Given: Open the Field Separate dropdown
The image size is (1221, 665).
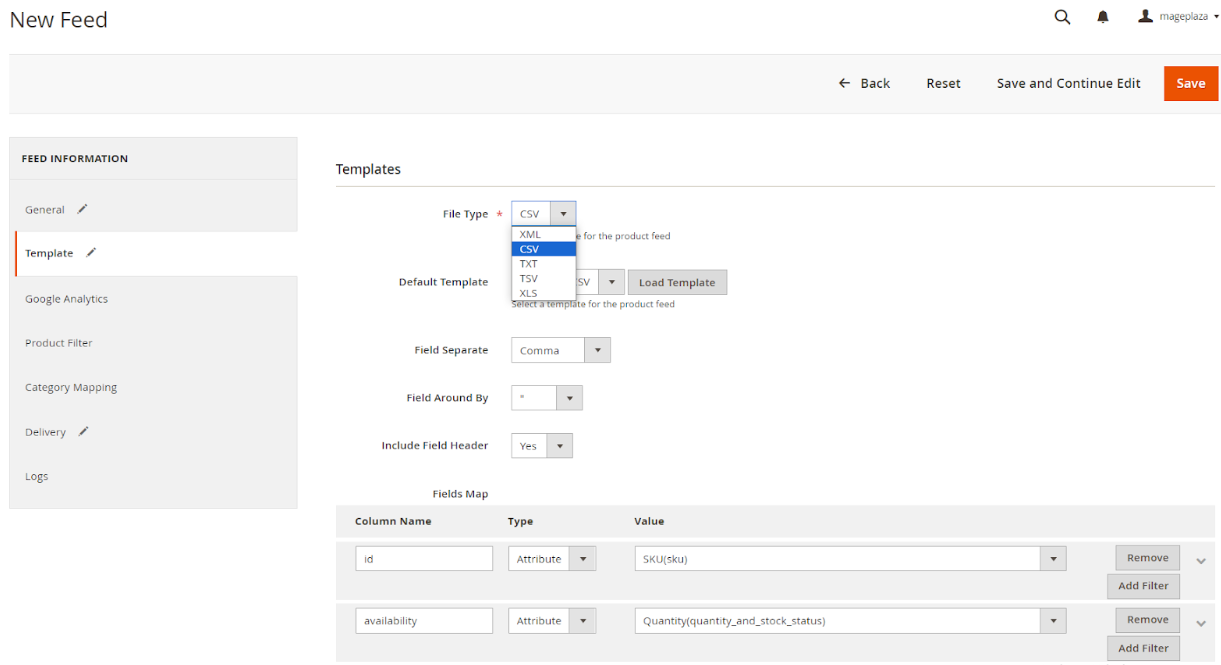Looking at the screenshot, I should pyautogui.click(x=560, y=350).
